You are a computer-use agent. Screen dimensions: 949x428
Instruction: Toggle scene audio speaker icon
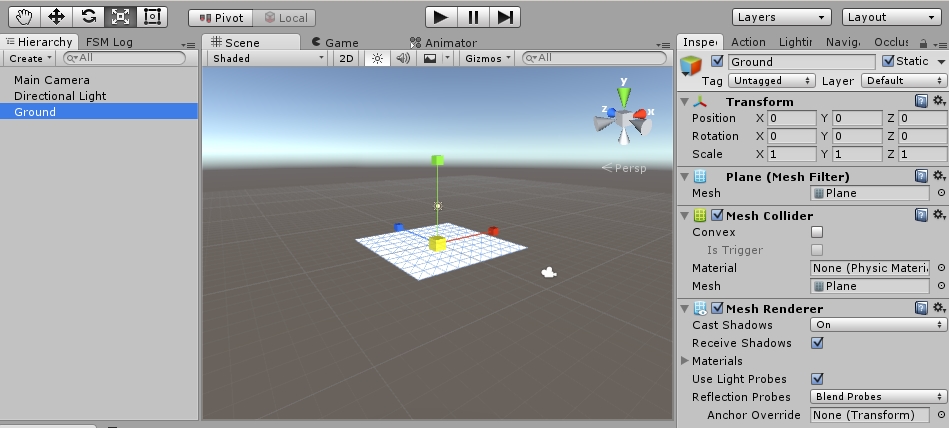(x=403, y=58)
